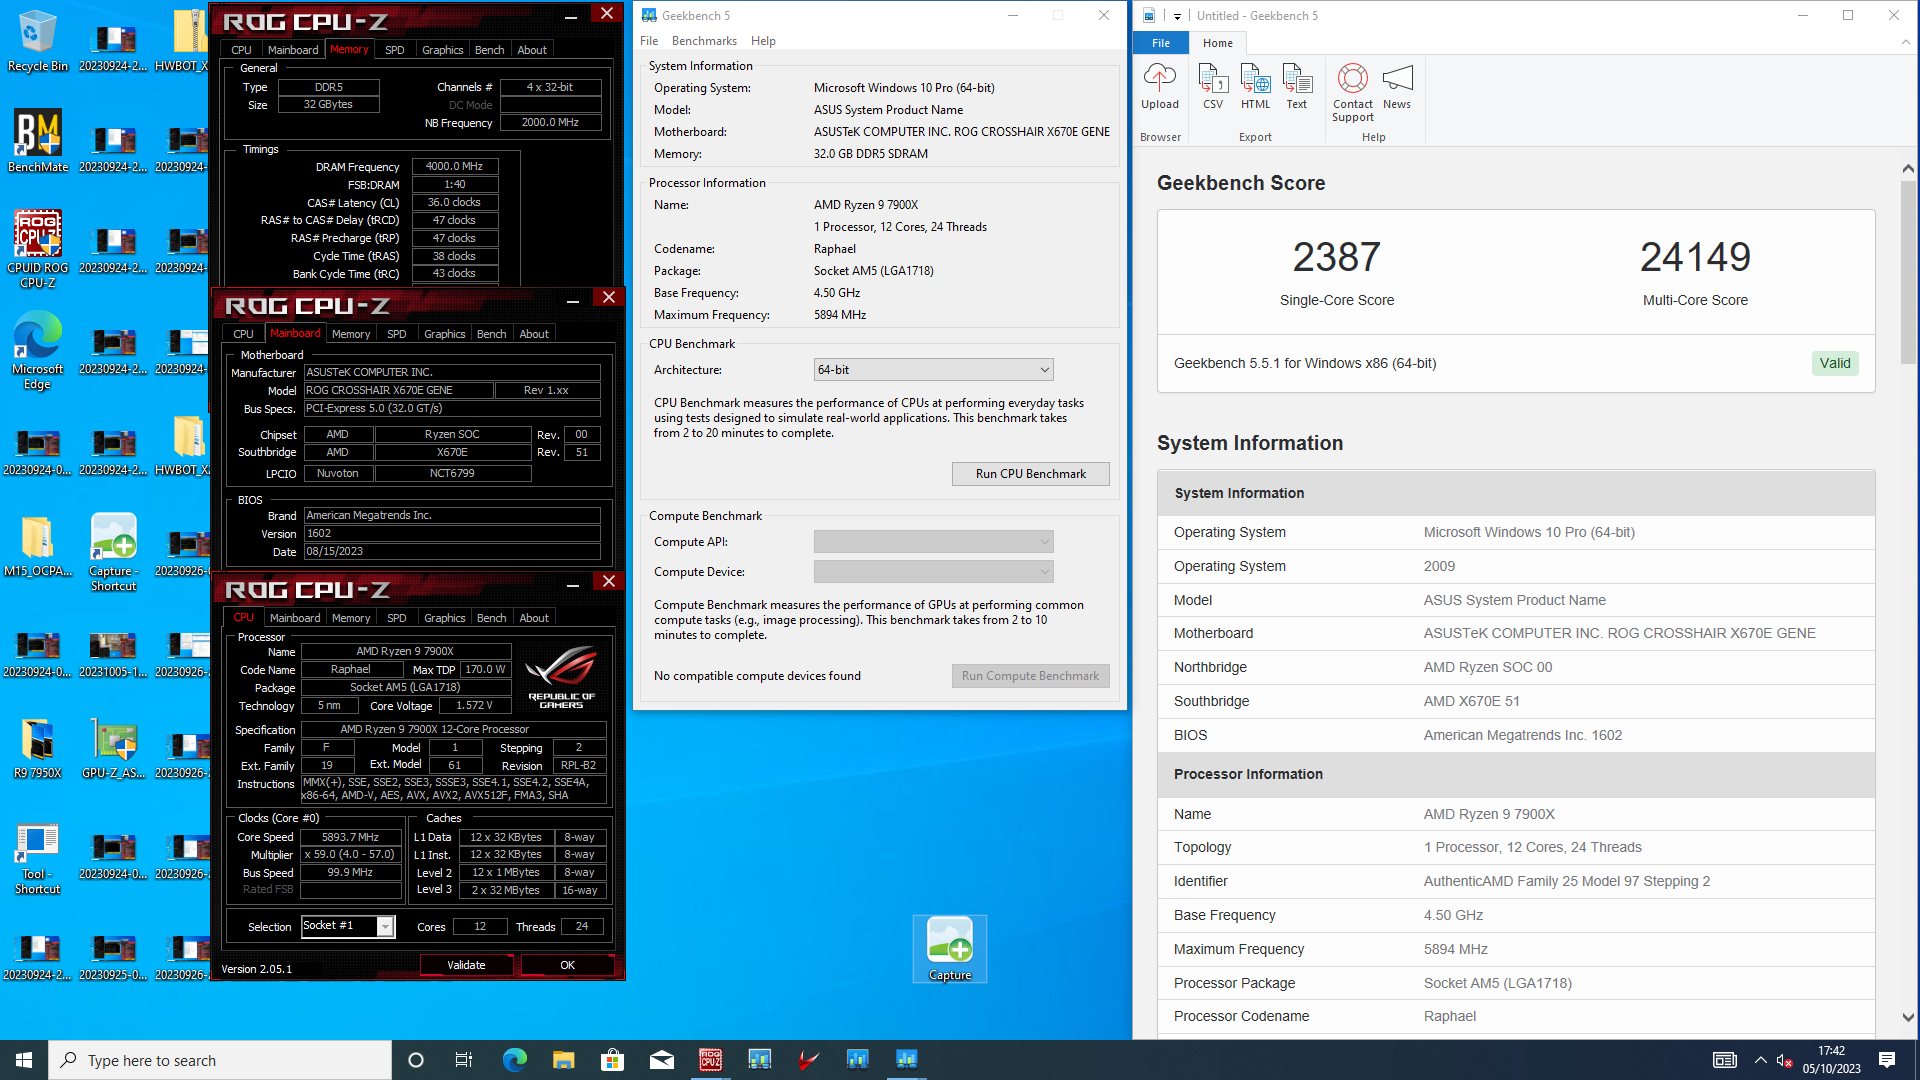This screenshot has height=1080, width=1920.
Task: Show hidden system tray icons
Action: [x=1760, y=1060]
